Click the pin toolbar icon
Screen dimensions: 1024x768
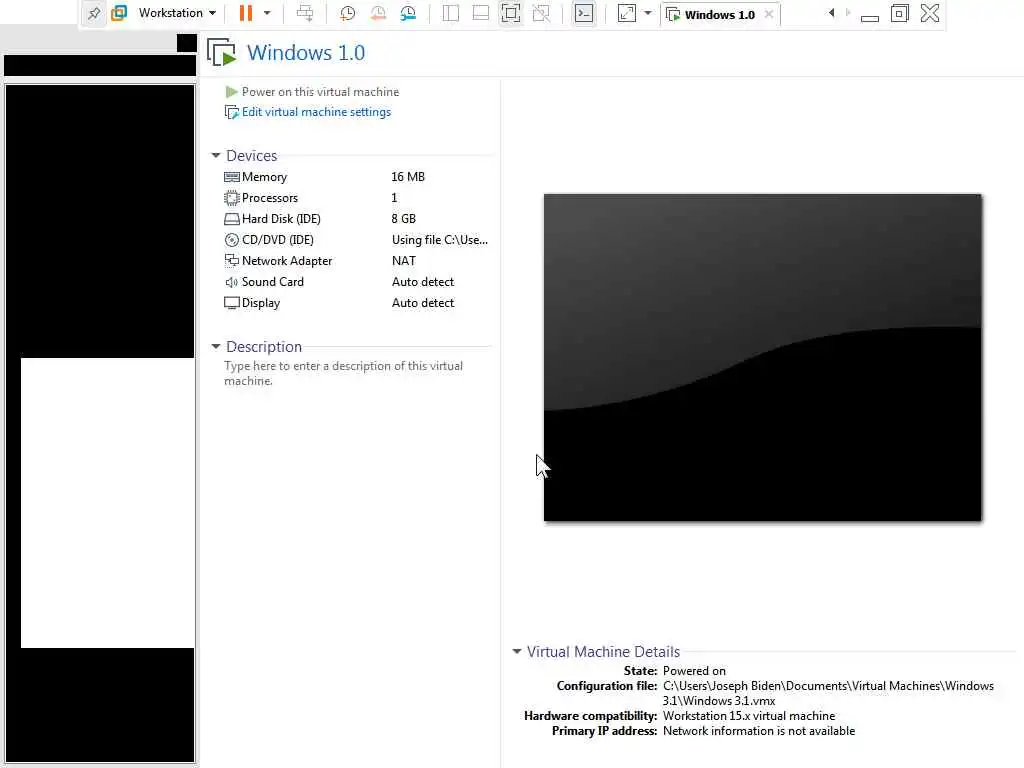[94, 13]
